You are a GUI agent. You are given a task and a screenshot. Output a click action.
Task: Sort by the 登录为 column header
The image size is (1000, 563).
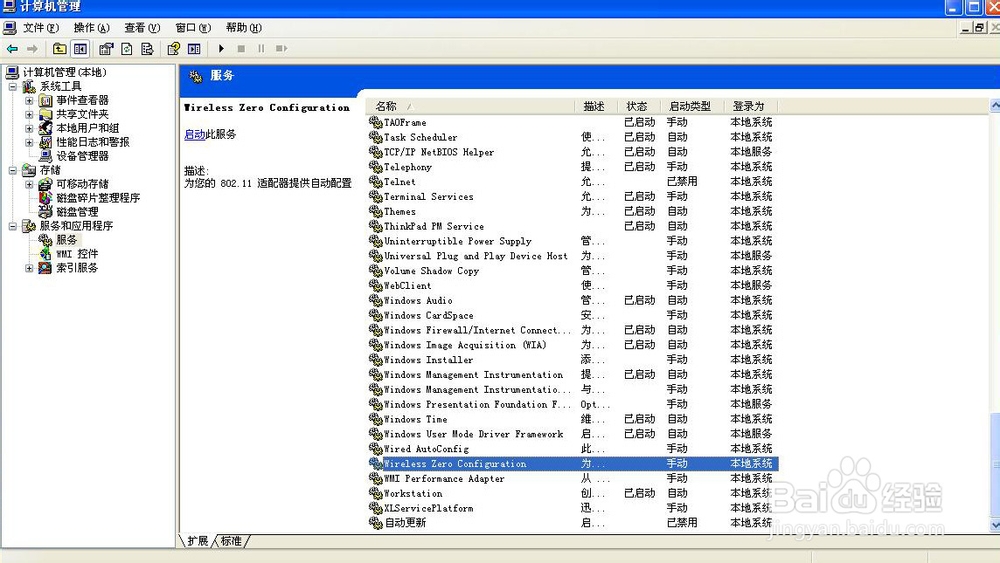pyautogui.click(x=751, y=106)
